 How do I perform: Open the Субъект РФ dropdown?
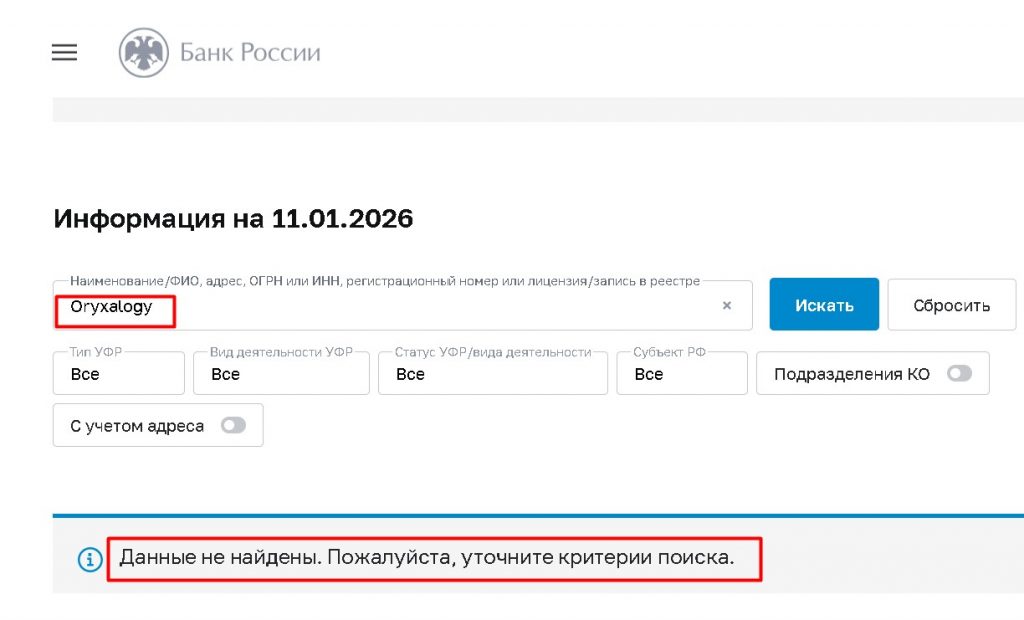point(681,373)
